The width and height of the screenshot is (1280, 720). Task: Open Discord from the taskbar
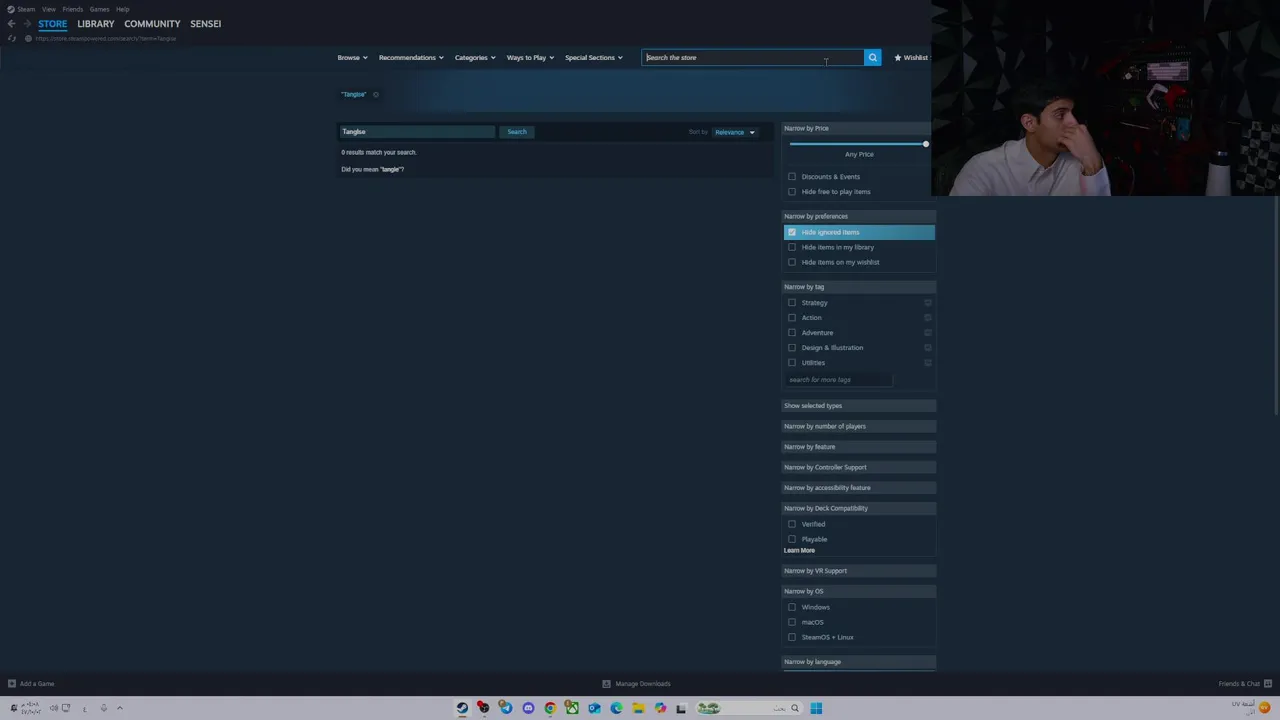coord(528,708)
